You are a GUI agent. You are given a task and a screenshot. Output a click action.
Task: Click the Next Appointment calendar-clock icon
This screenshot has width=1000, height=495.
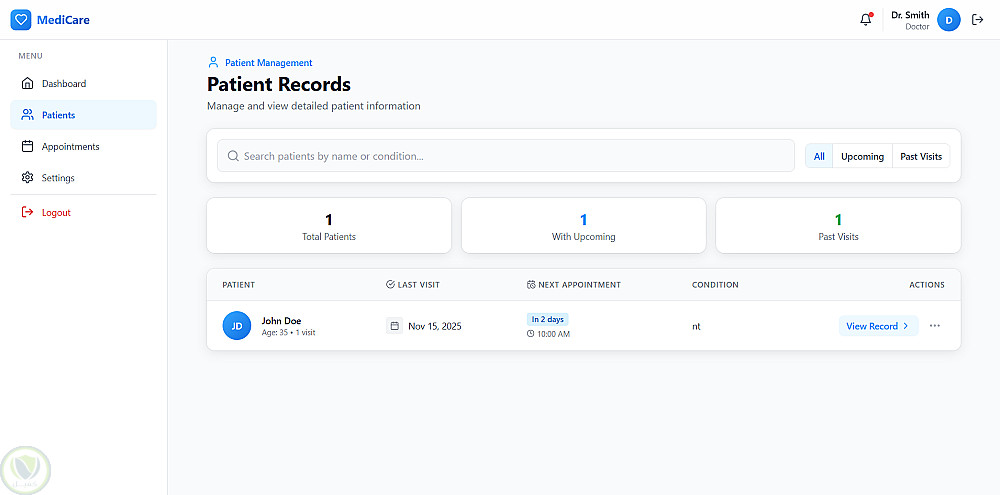click(531, 284)
